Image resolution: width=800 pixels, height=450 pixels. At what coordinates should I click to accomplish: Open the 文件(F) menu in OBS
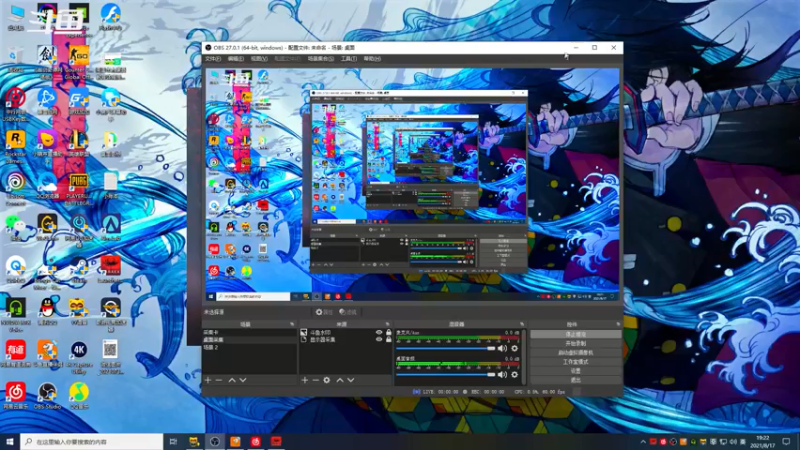pyautogui.click(x=213, y=59)
